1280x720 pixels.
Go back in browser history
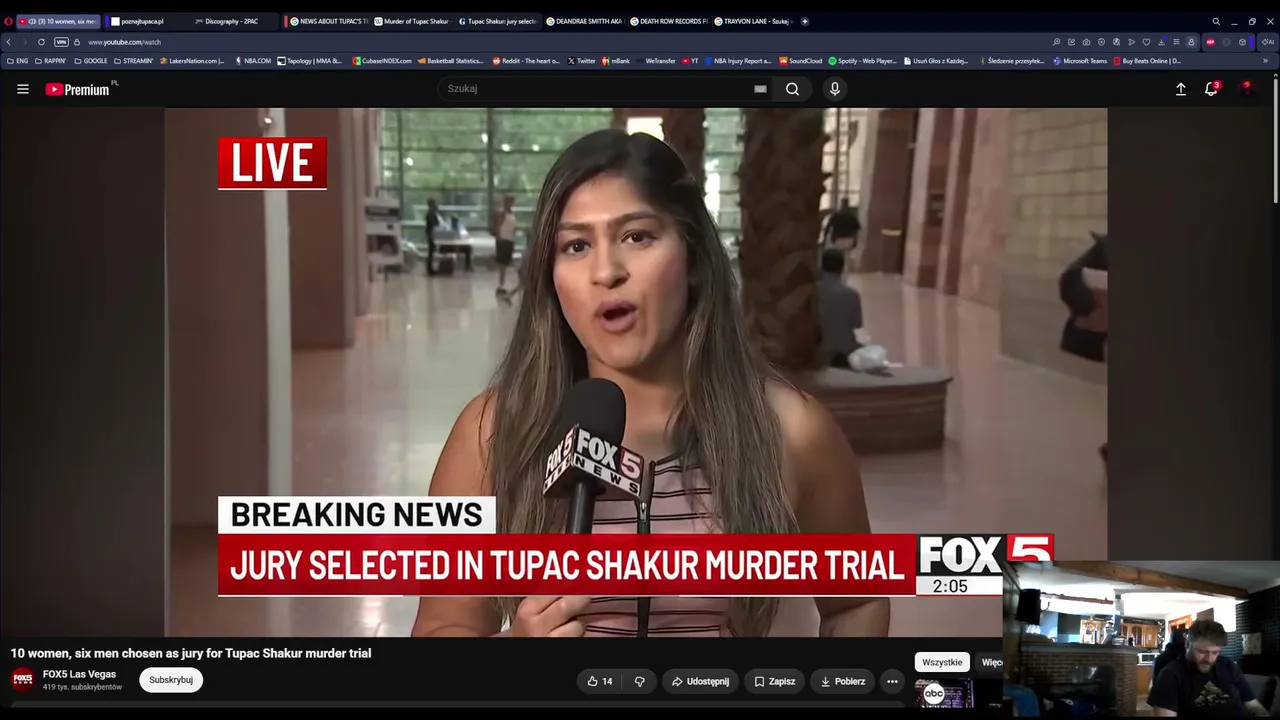click(9, 42)
